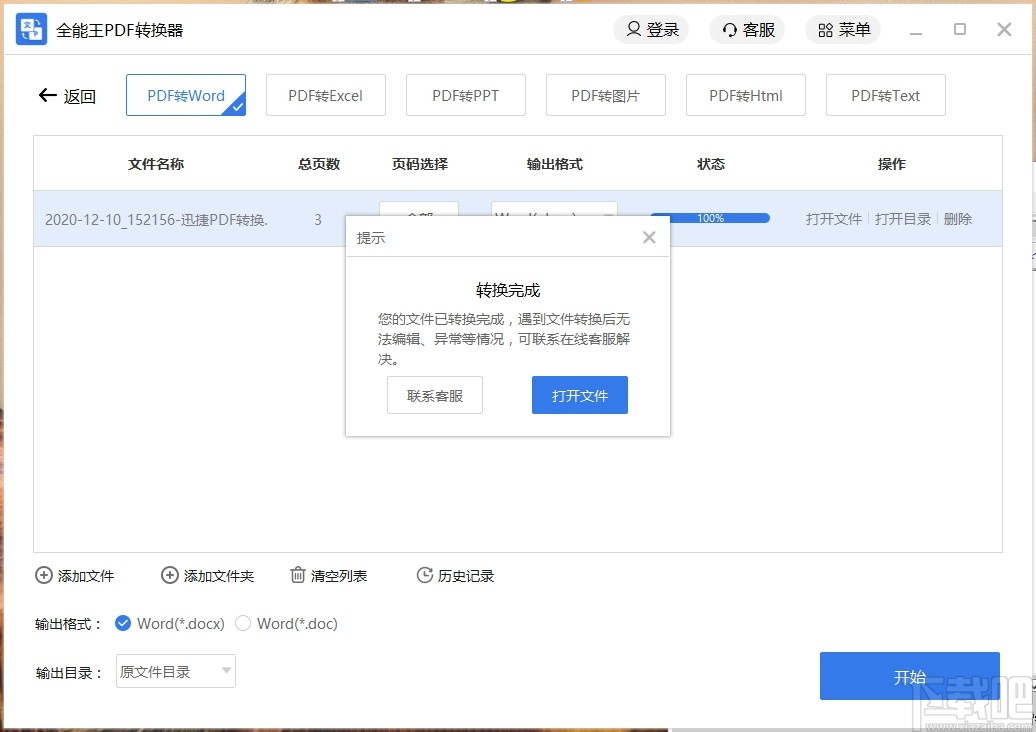This screenshot has width=1036, height=732.
Task: Click the 全能王PDF转换器 app logo icon
Action: (x=30, y=29)
